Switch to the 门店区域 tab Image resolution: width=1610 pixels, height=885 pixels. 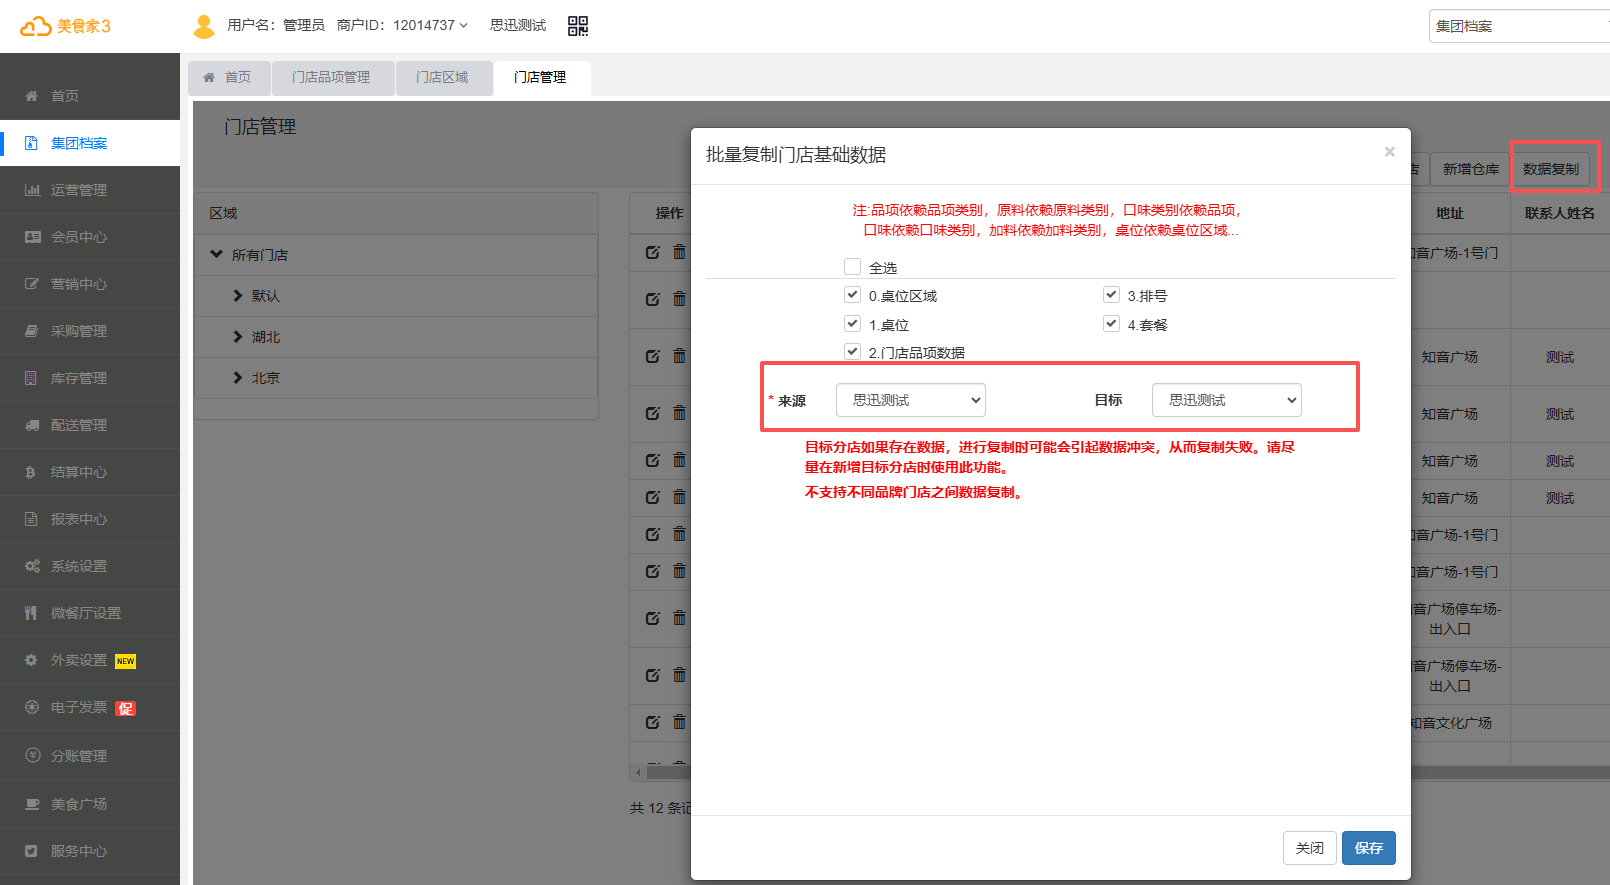pyautogui.click(x=442, y=77)
